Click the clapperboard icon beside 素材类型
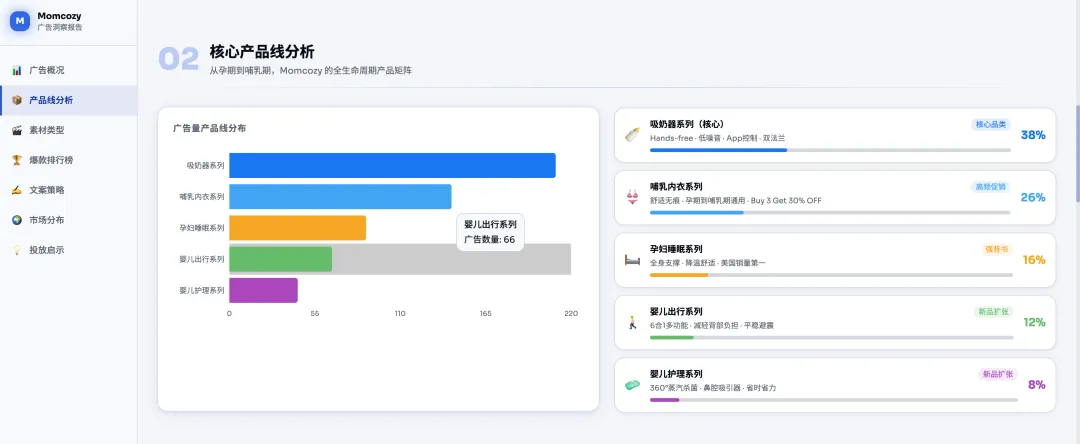This screenshot has height=444, width=1080. pyautogui.click(x=17, y=130)
